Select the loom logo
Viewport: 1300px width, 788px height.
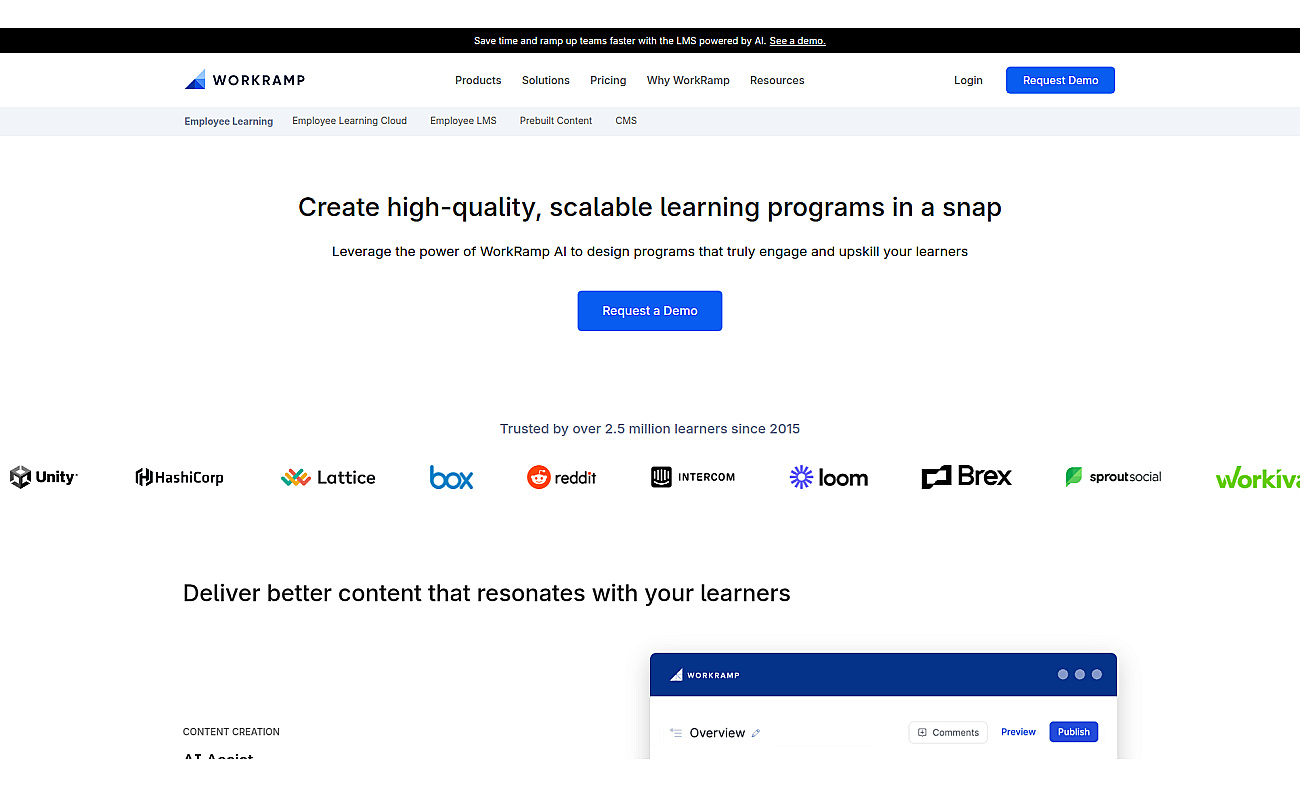click(x=828, y=477)
